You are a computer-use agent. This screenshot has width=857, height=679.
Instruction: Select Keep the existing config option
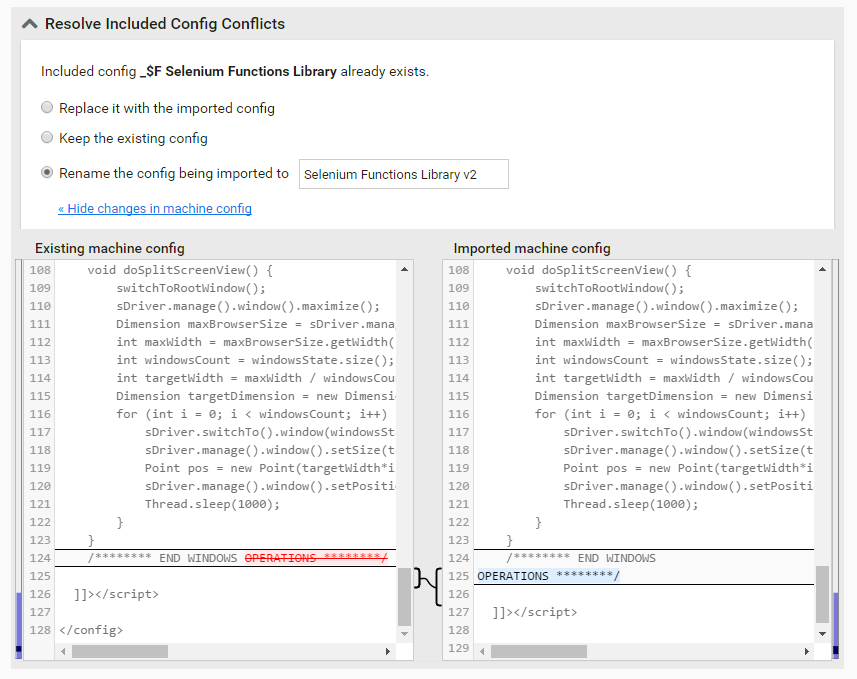coord(47,137)
